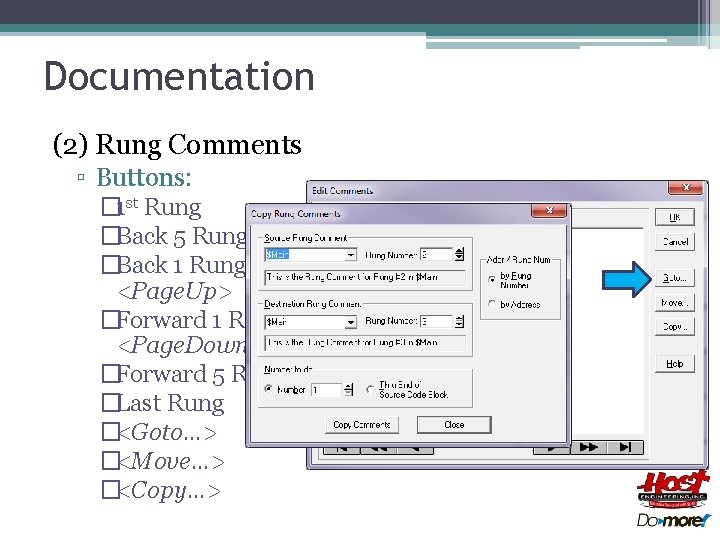720x540 pixels.
Task: Click Destination rung comment text box
Action: click(365, 343)
